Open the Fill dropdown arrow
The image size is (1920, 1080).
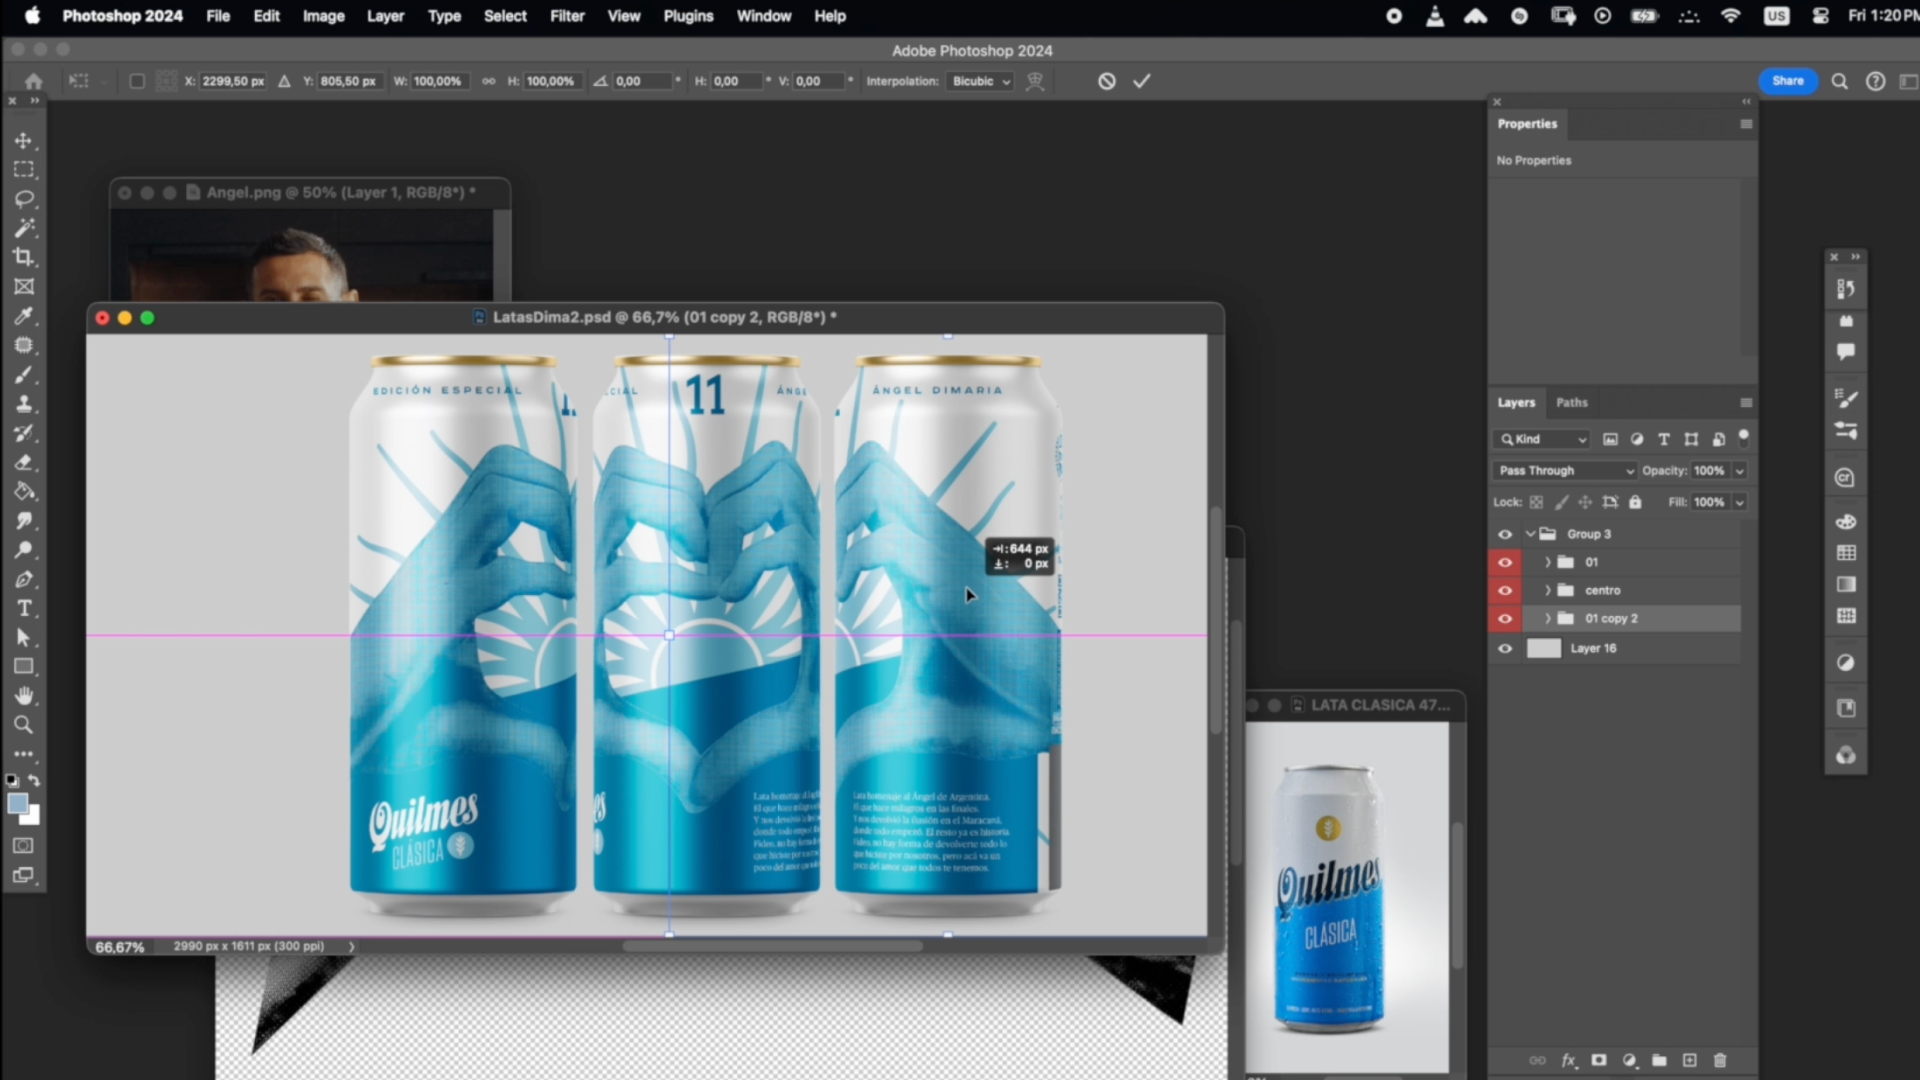pyautogui.click(x=1740, y=502)
